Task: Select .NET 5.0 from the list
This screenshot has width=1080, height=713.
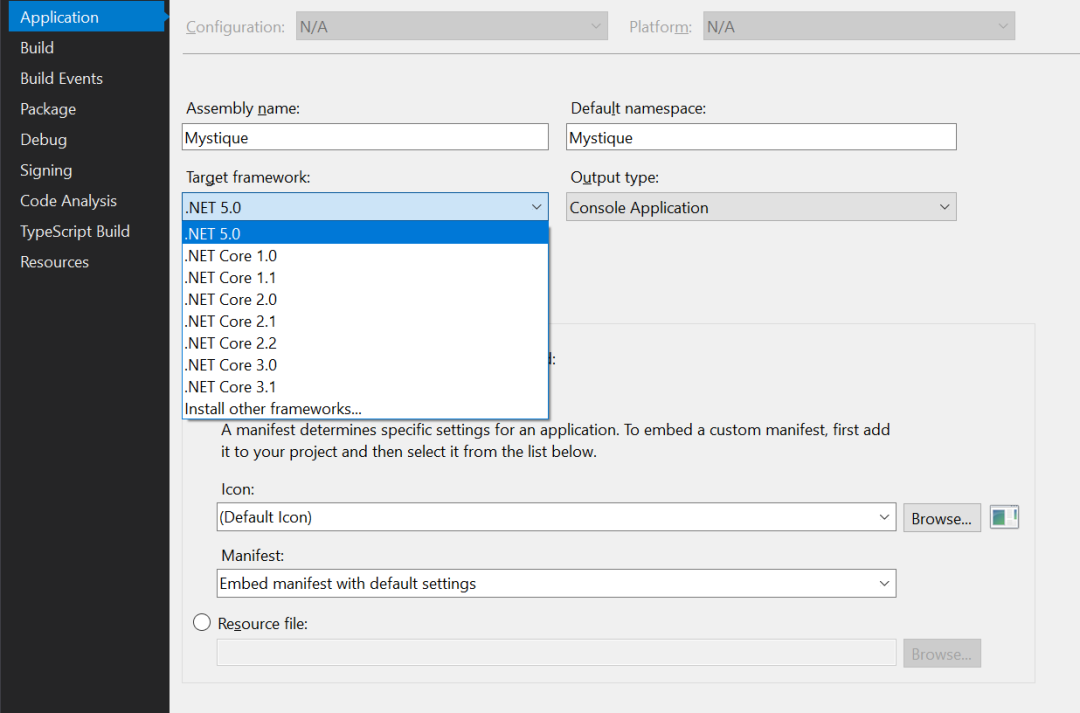Action: pos(365,234)
